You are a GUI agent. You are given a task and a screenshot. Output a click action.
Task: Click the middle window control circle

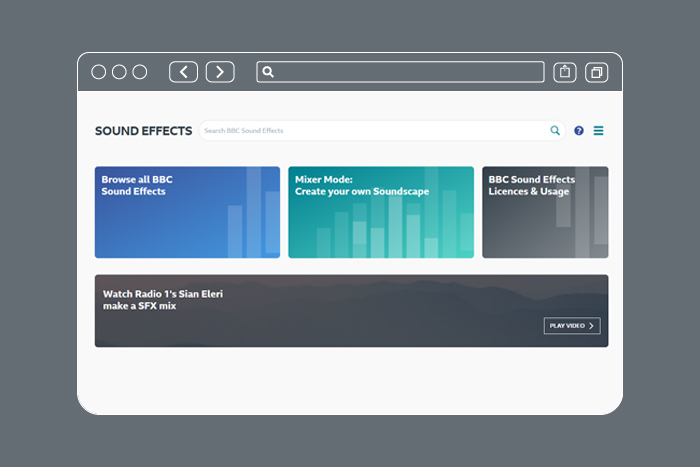[119, 72]
